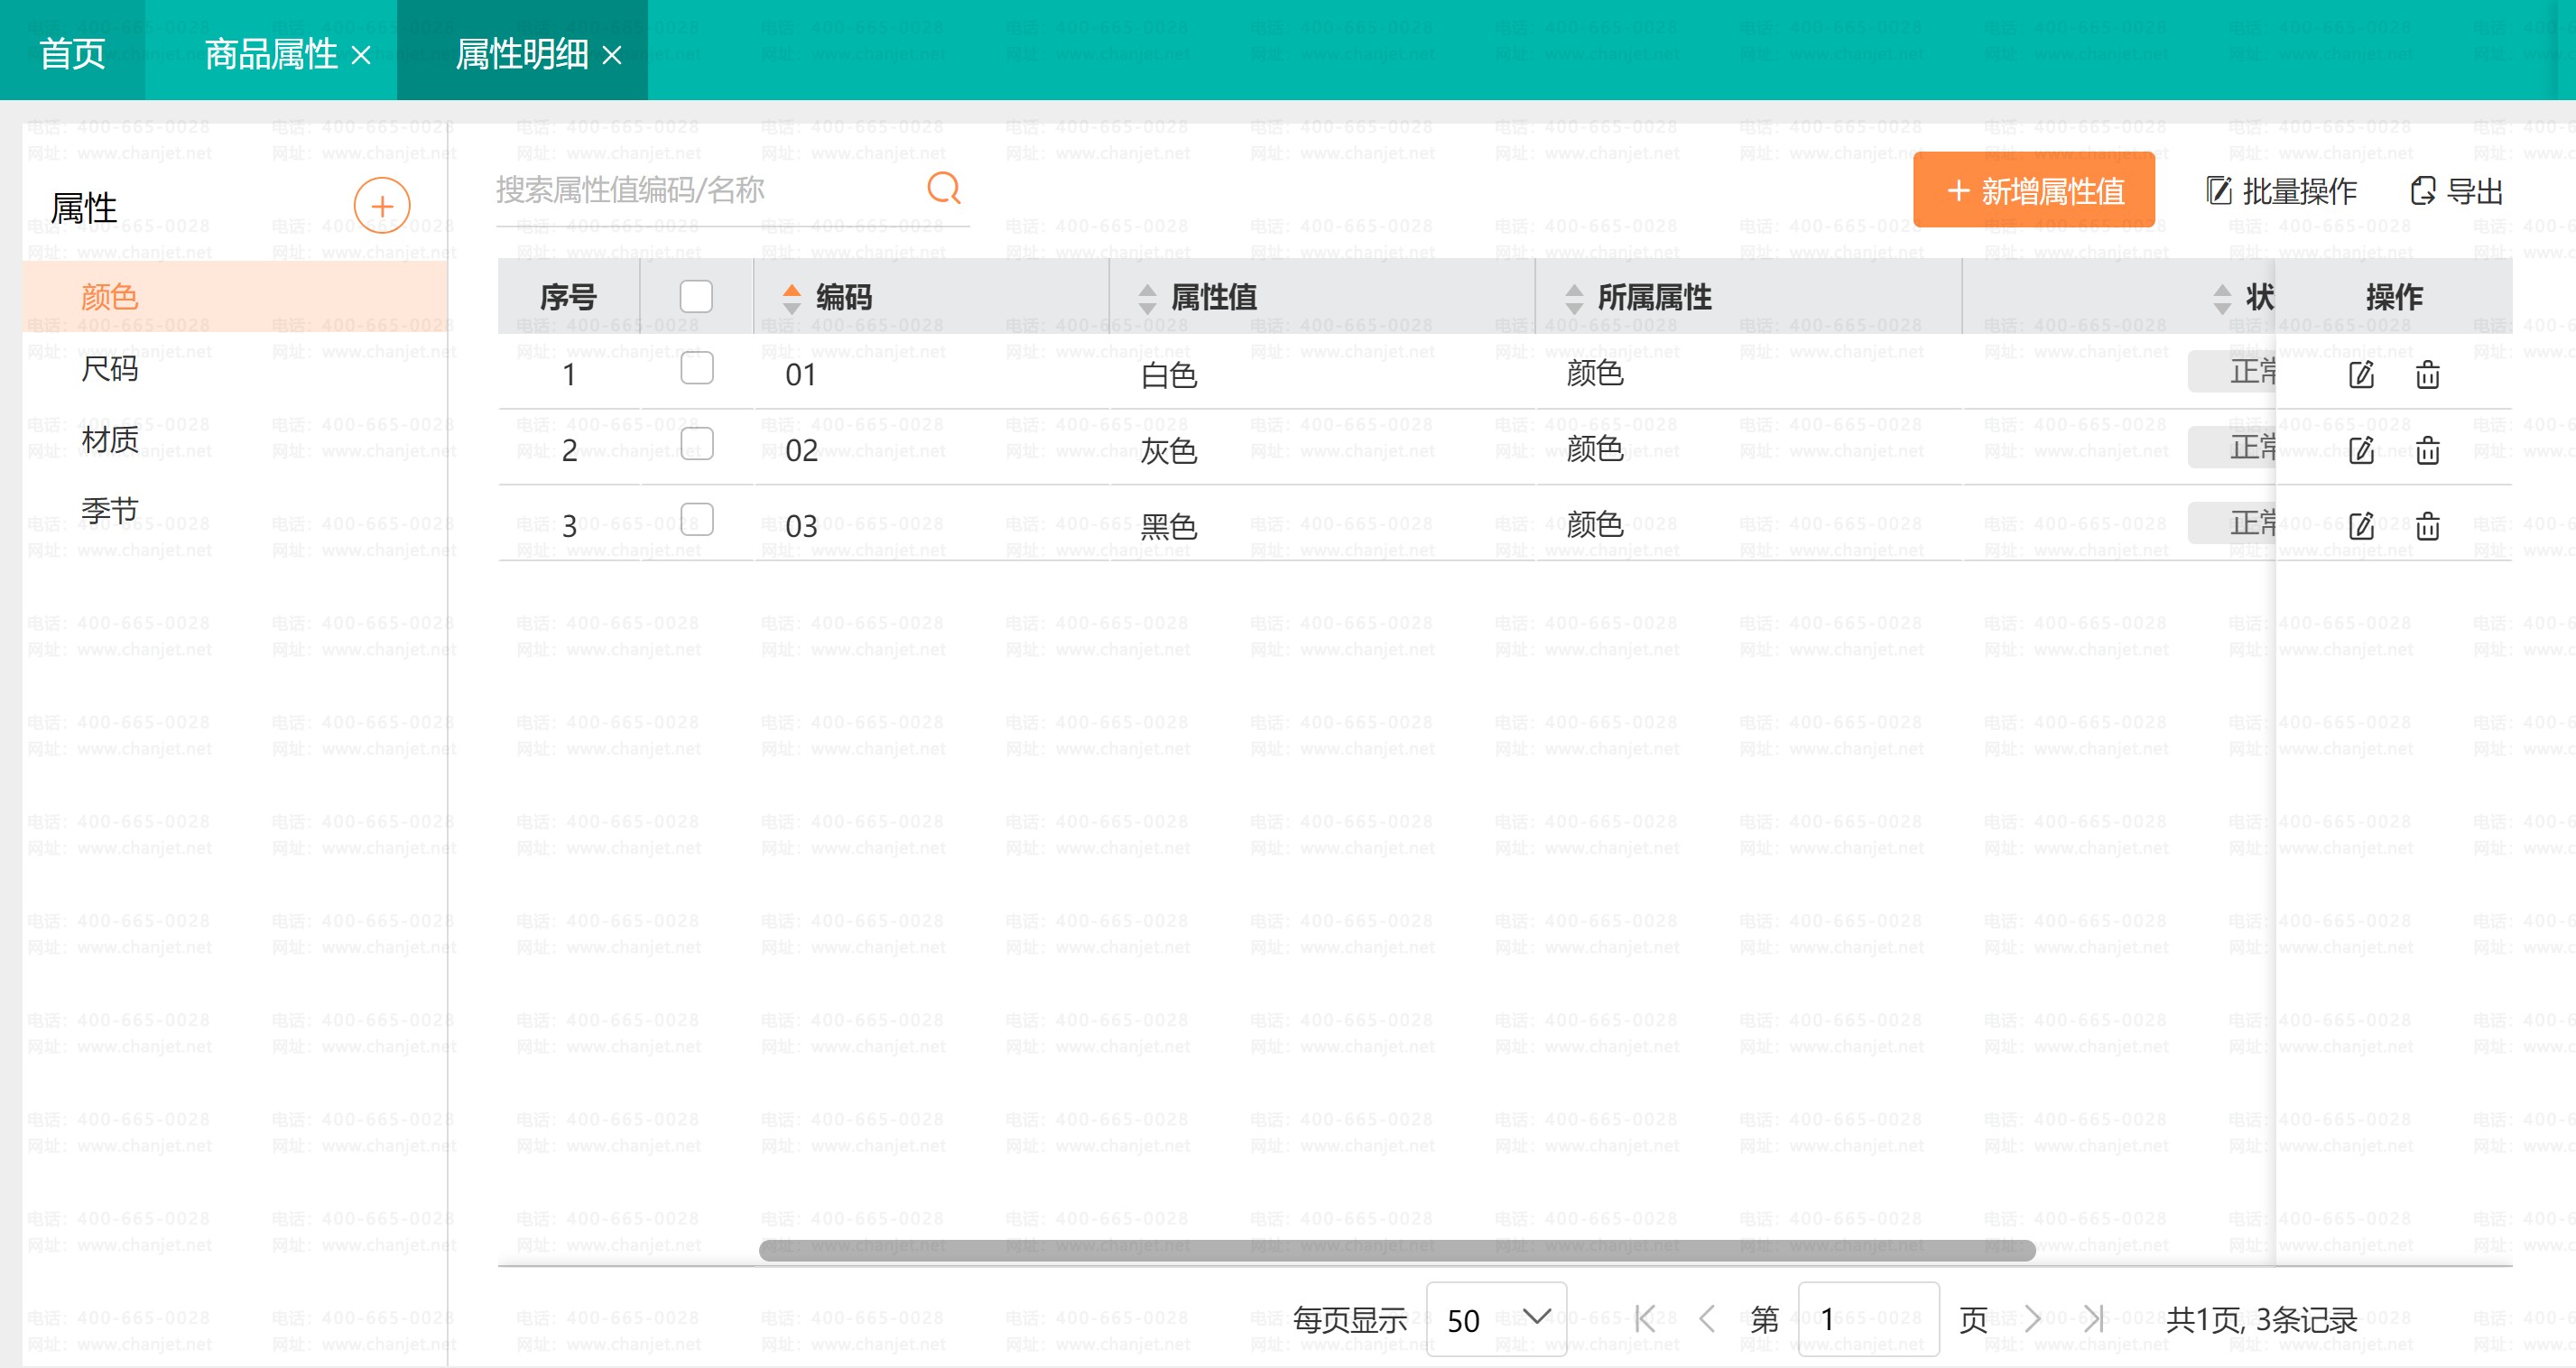Toggle the select-all header checkbox

tap(696, 296)
